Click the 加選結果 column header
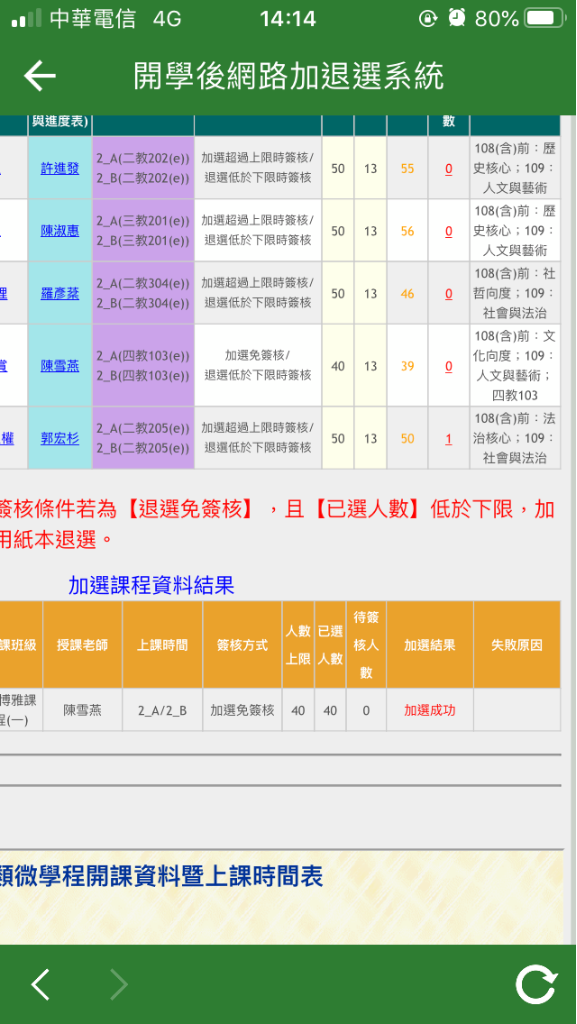This screenshot has height=1024, width=577. pyautogui.click(x=429, y=645)
